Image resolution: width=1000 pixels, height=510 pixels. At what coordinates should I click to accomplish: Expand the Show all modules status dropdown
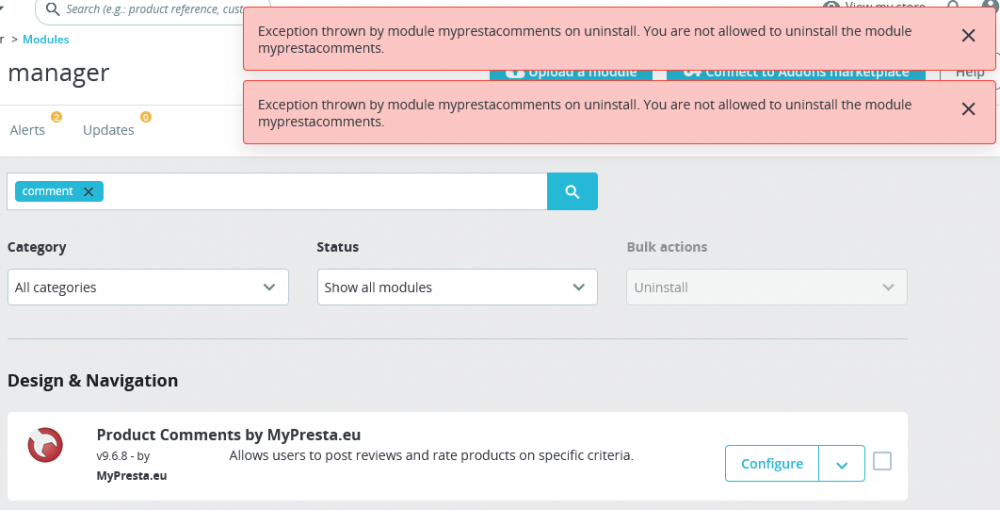pos(457,287)
